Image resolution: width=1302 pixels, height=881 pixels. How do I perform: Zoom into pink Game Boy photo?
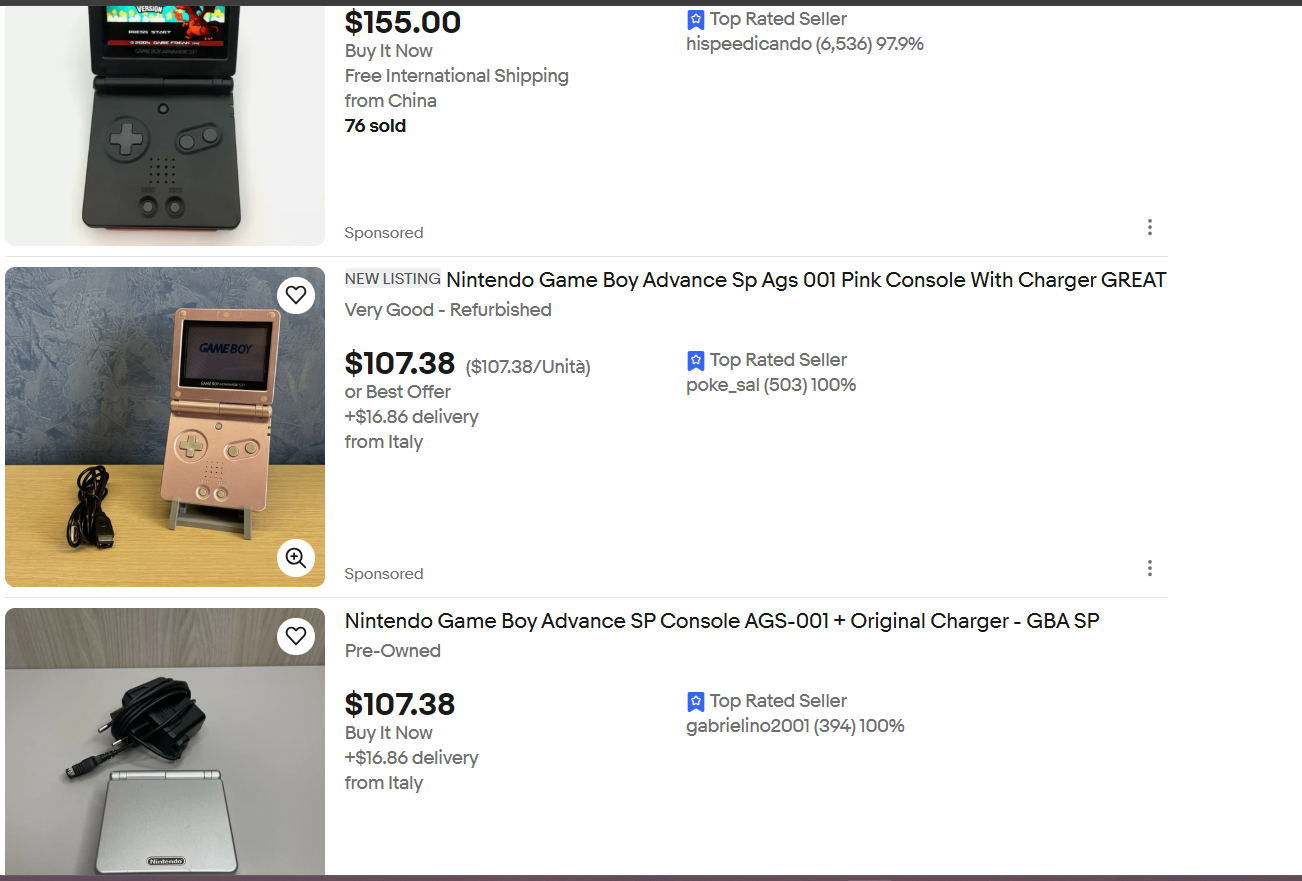(x=295, y=558)
